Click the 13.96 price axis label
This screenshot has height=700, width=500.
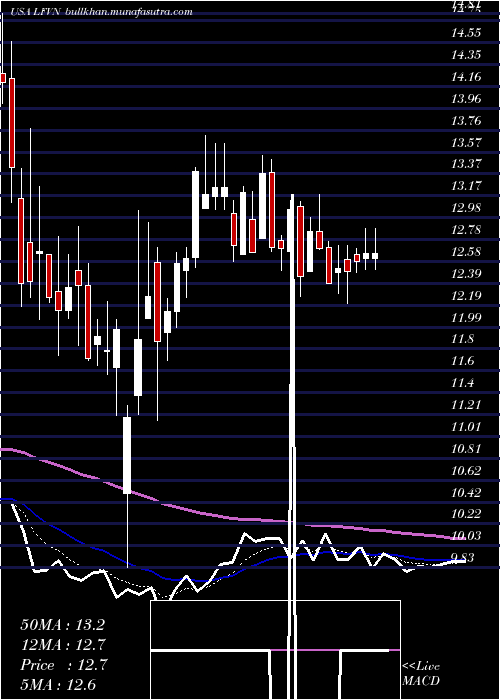click(x=466, y=98)
